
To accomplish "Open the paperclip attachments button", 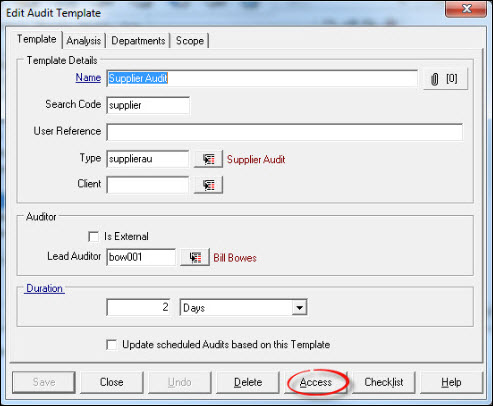I will coord(445,79).
